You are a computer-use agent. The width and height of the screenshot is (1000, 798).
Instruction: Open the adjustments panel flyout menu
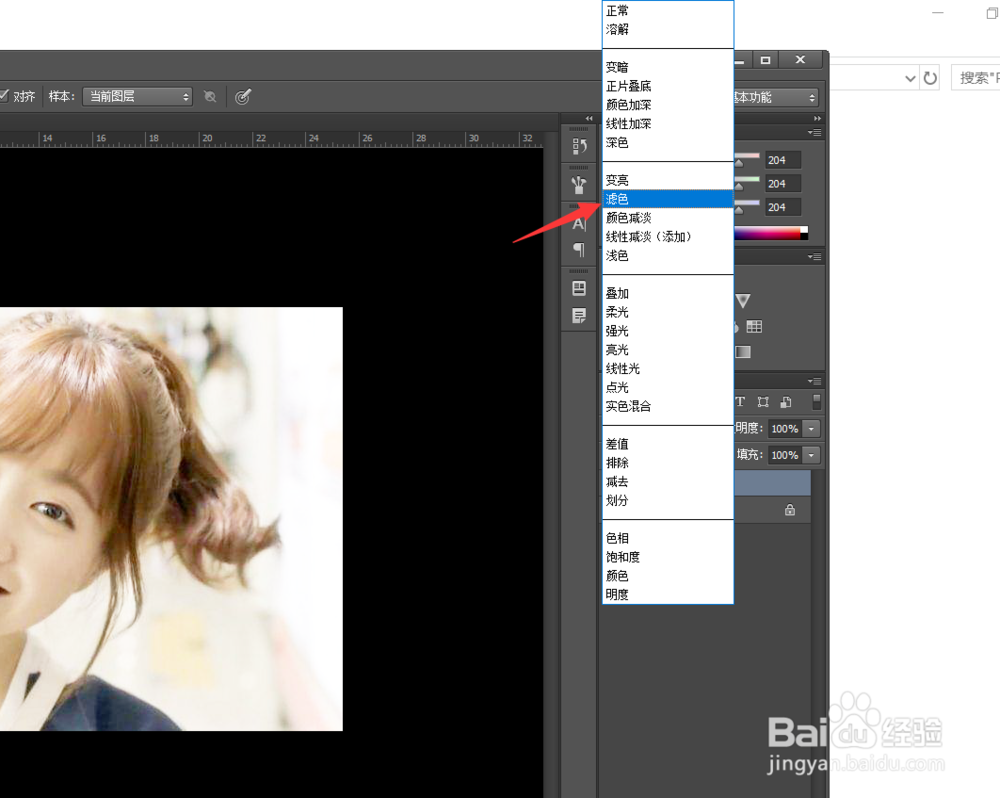pyautogui.click(x=814, y=256)
